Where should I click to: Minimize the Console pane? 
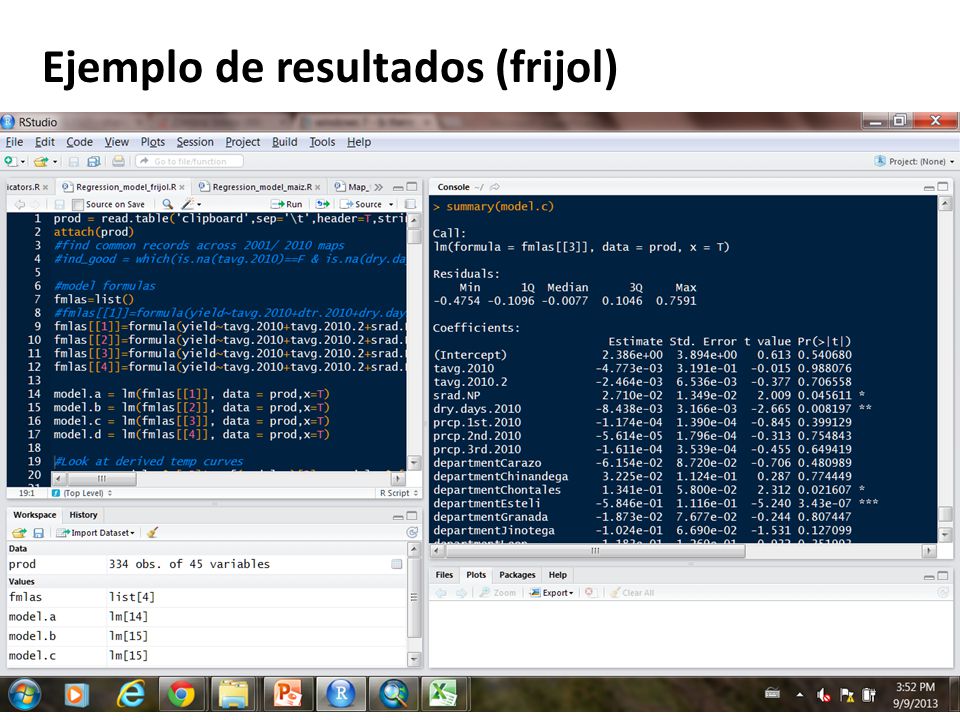point(929,187)
